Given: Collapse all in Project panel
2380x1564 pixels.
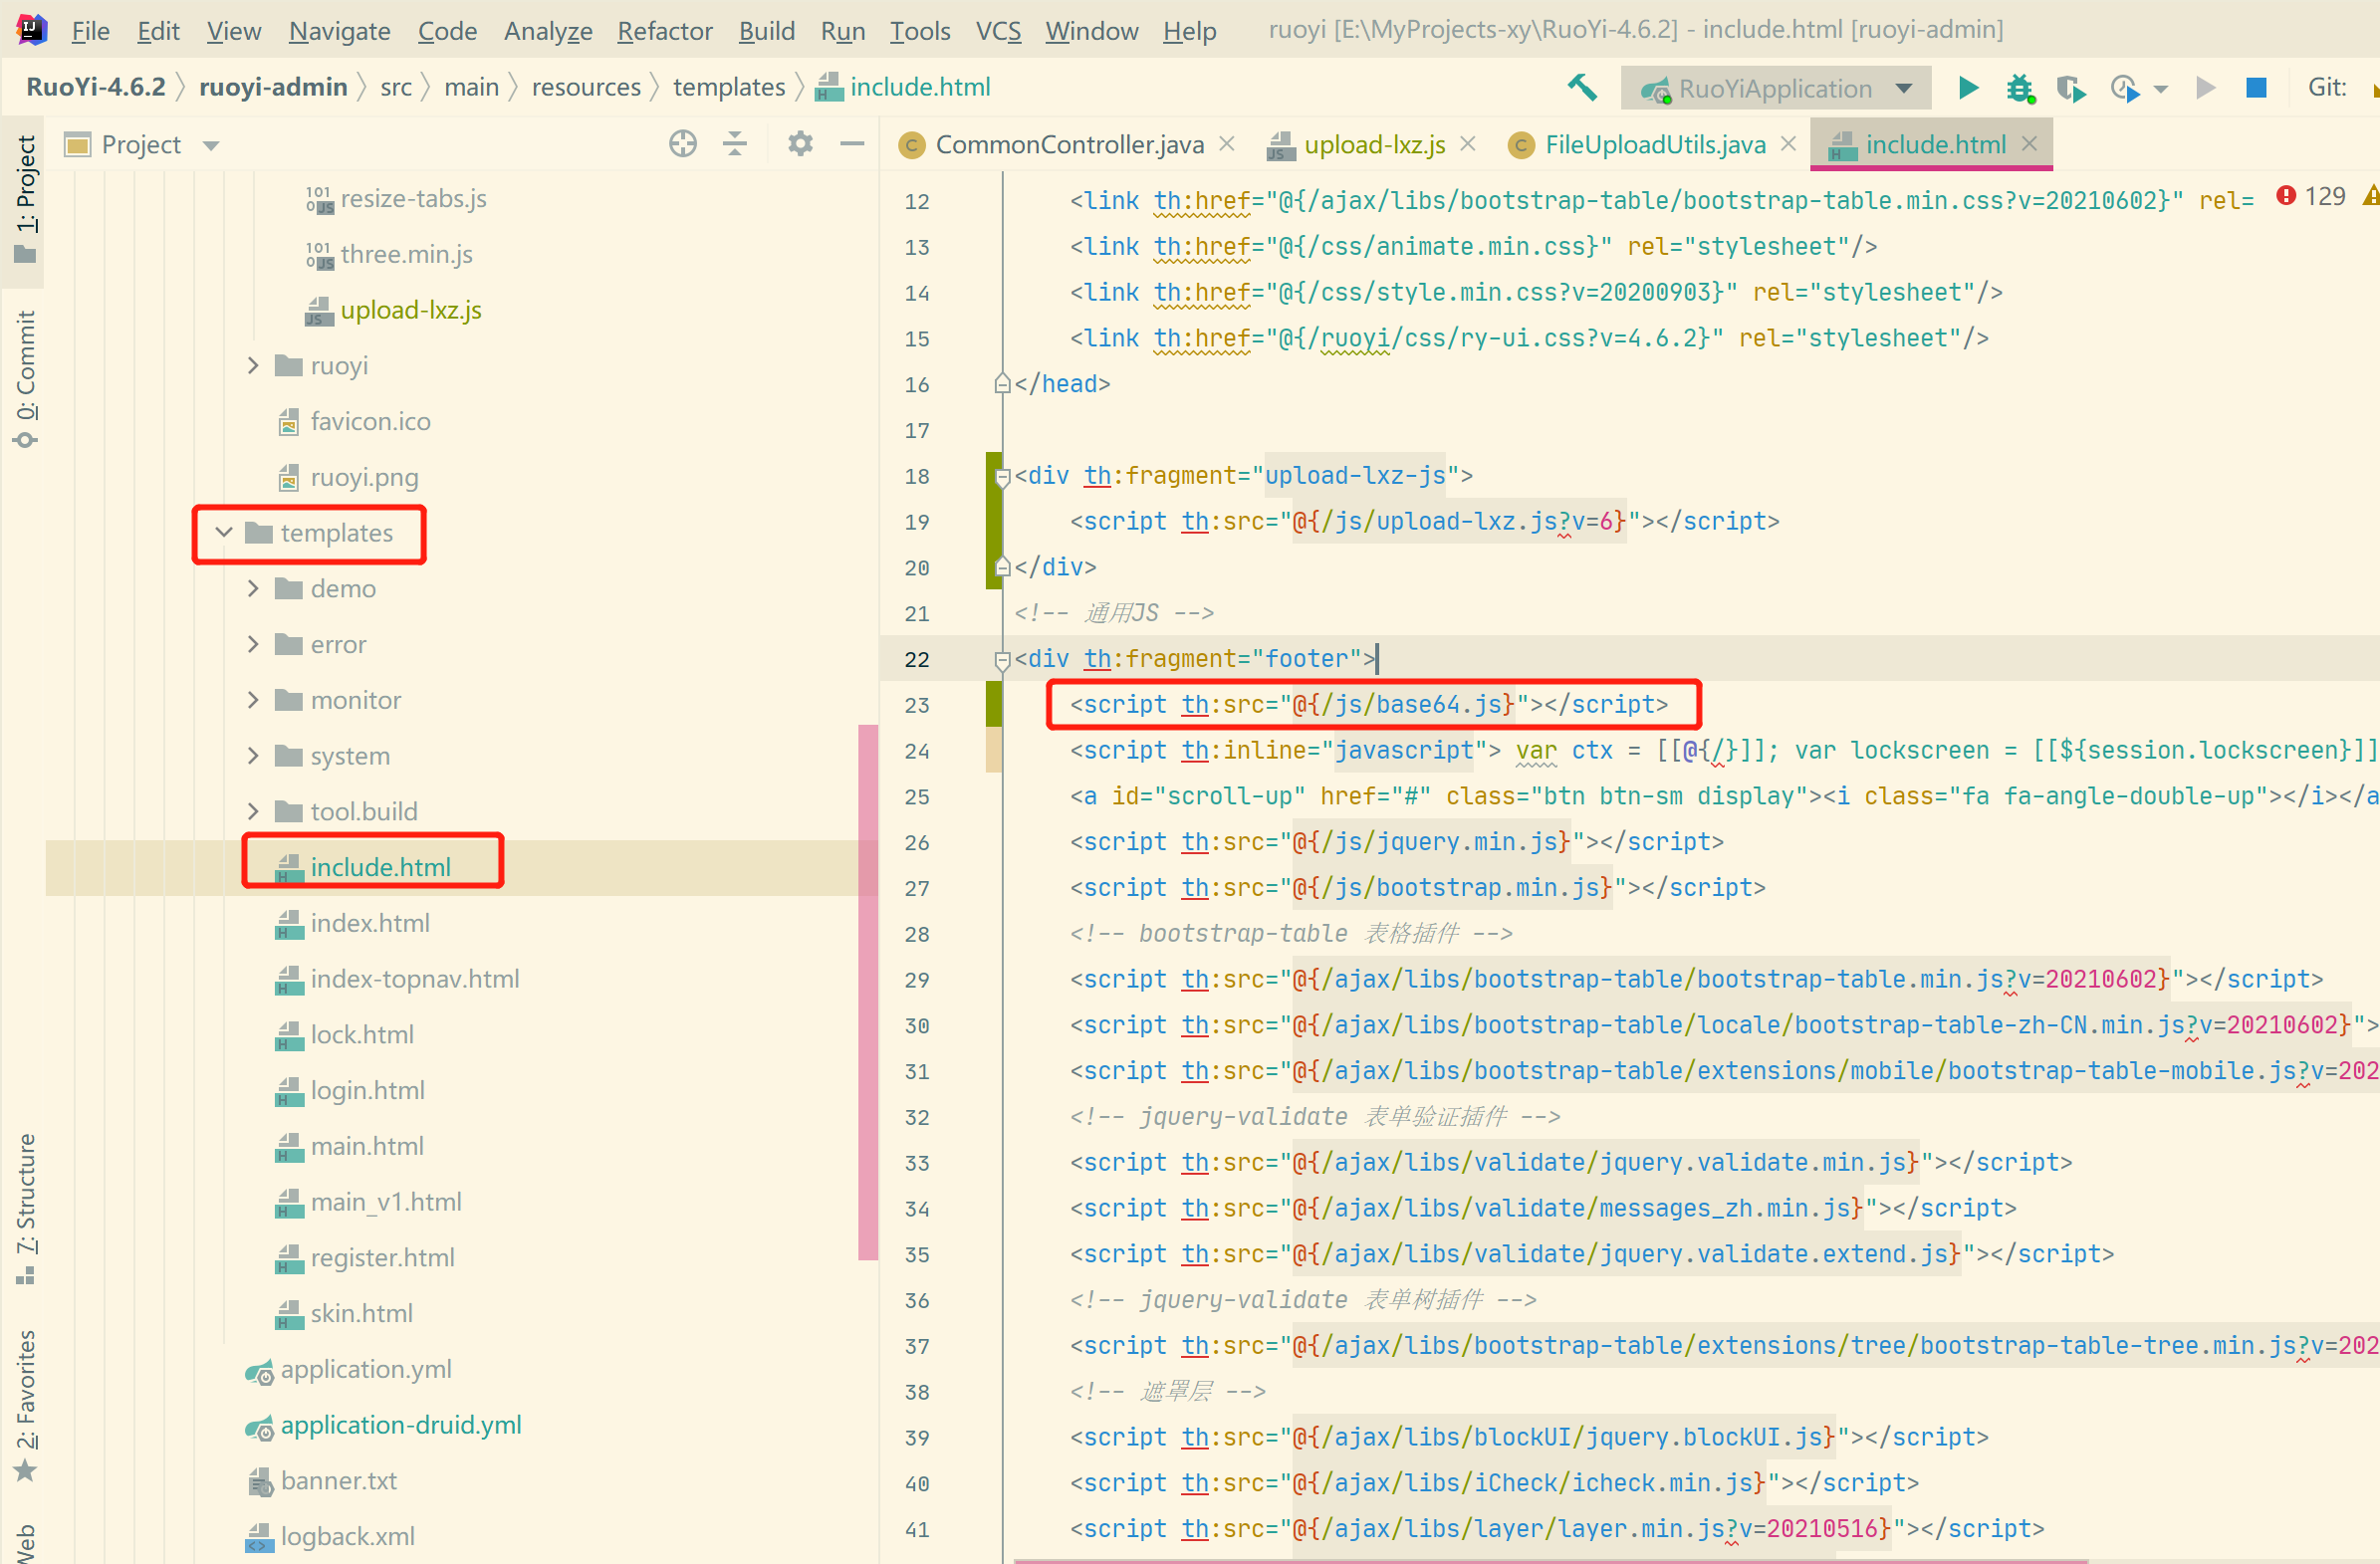Looking at the screenshot, I should point(735,144).
